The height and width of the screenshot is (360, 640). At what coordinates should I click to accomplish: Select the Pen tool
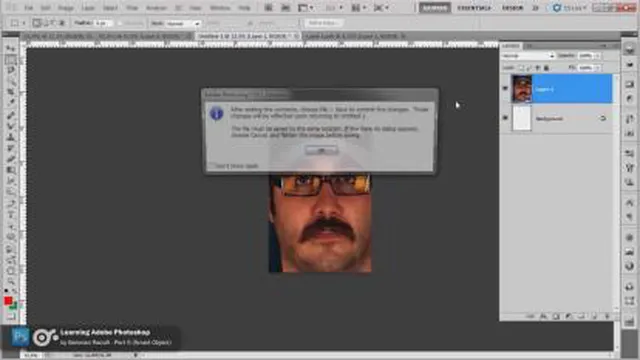(x=11, y=203)
